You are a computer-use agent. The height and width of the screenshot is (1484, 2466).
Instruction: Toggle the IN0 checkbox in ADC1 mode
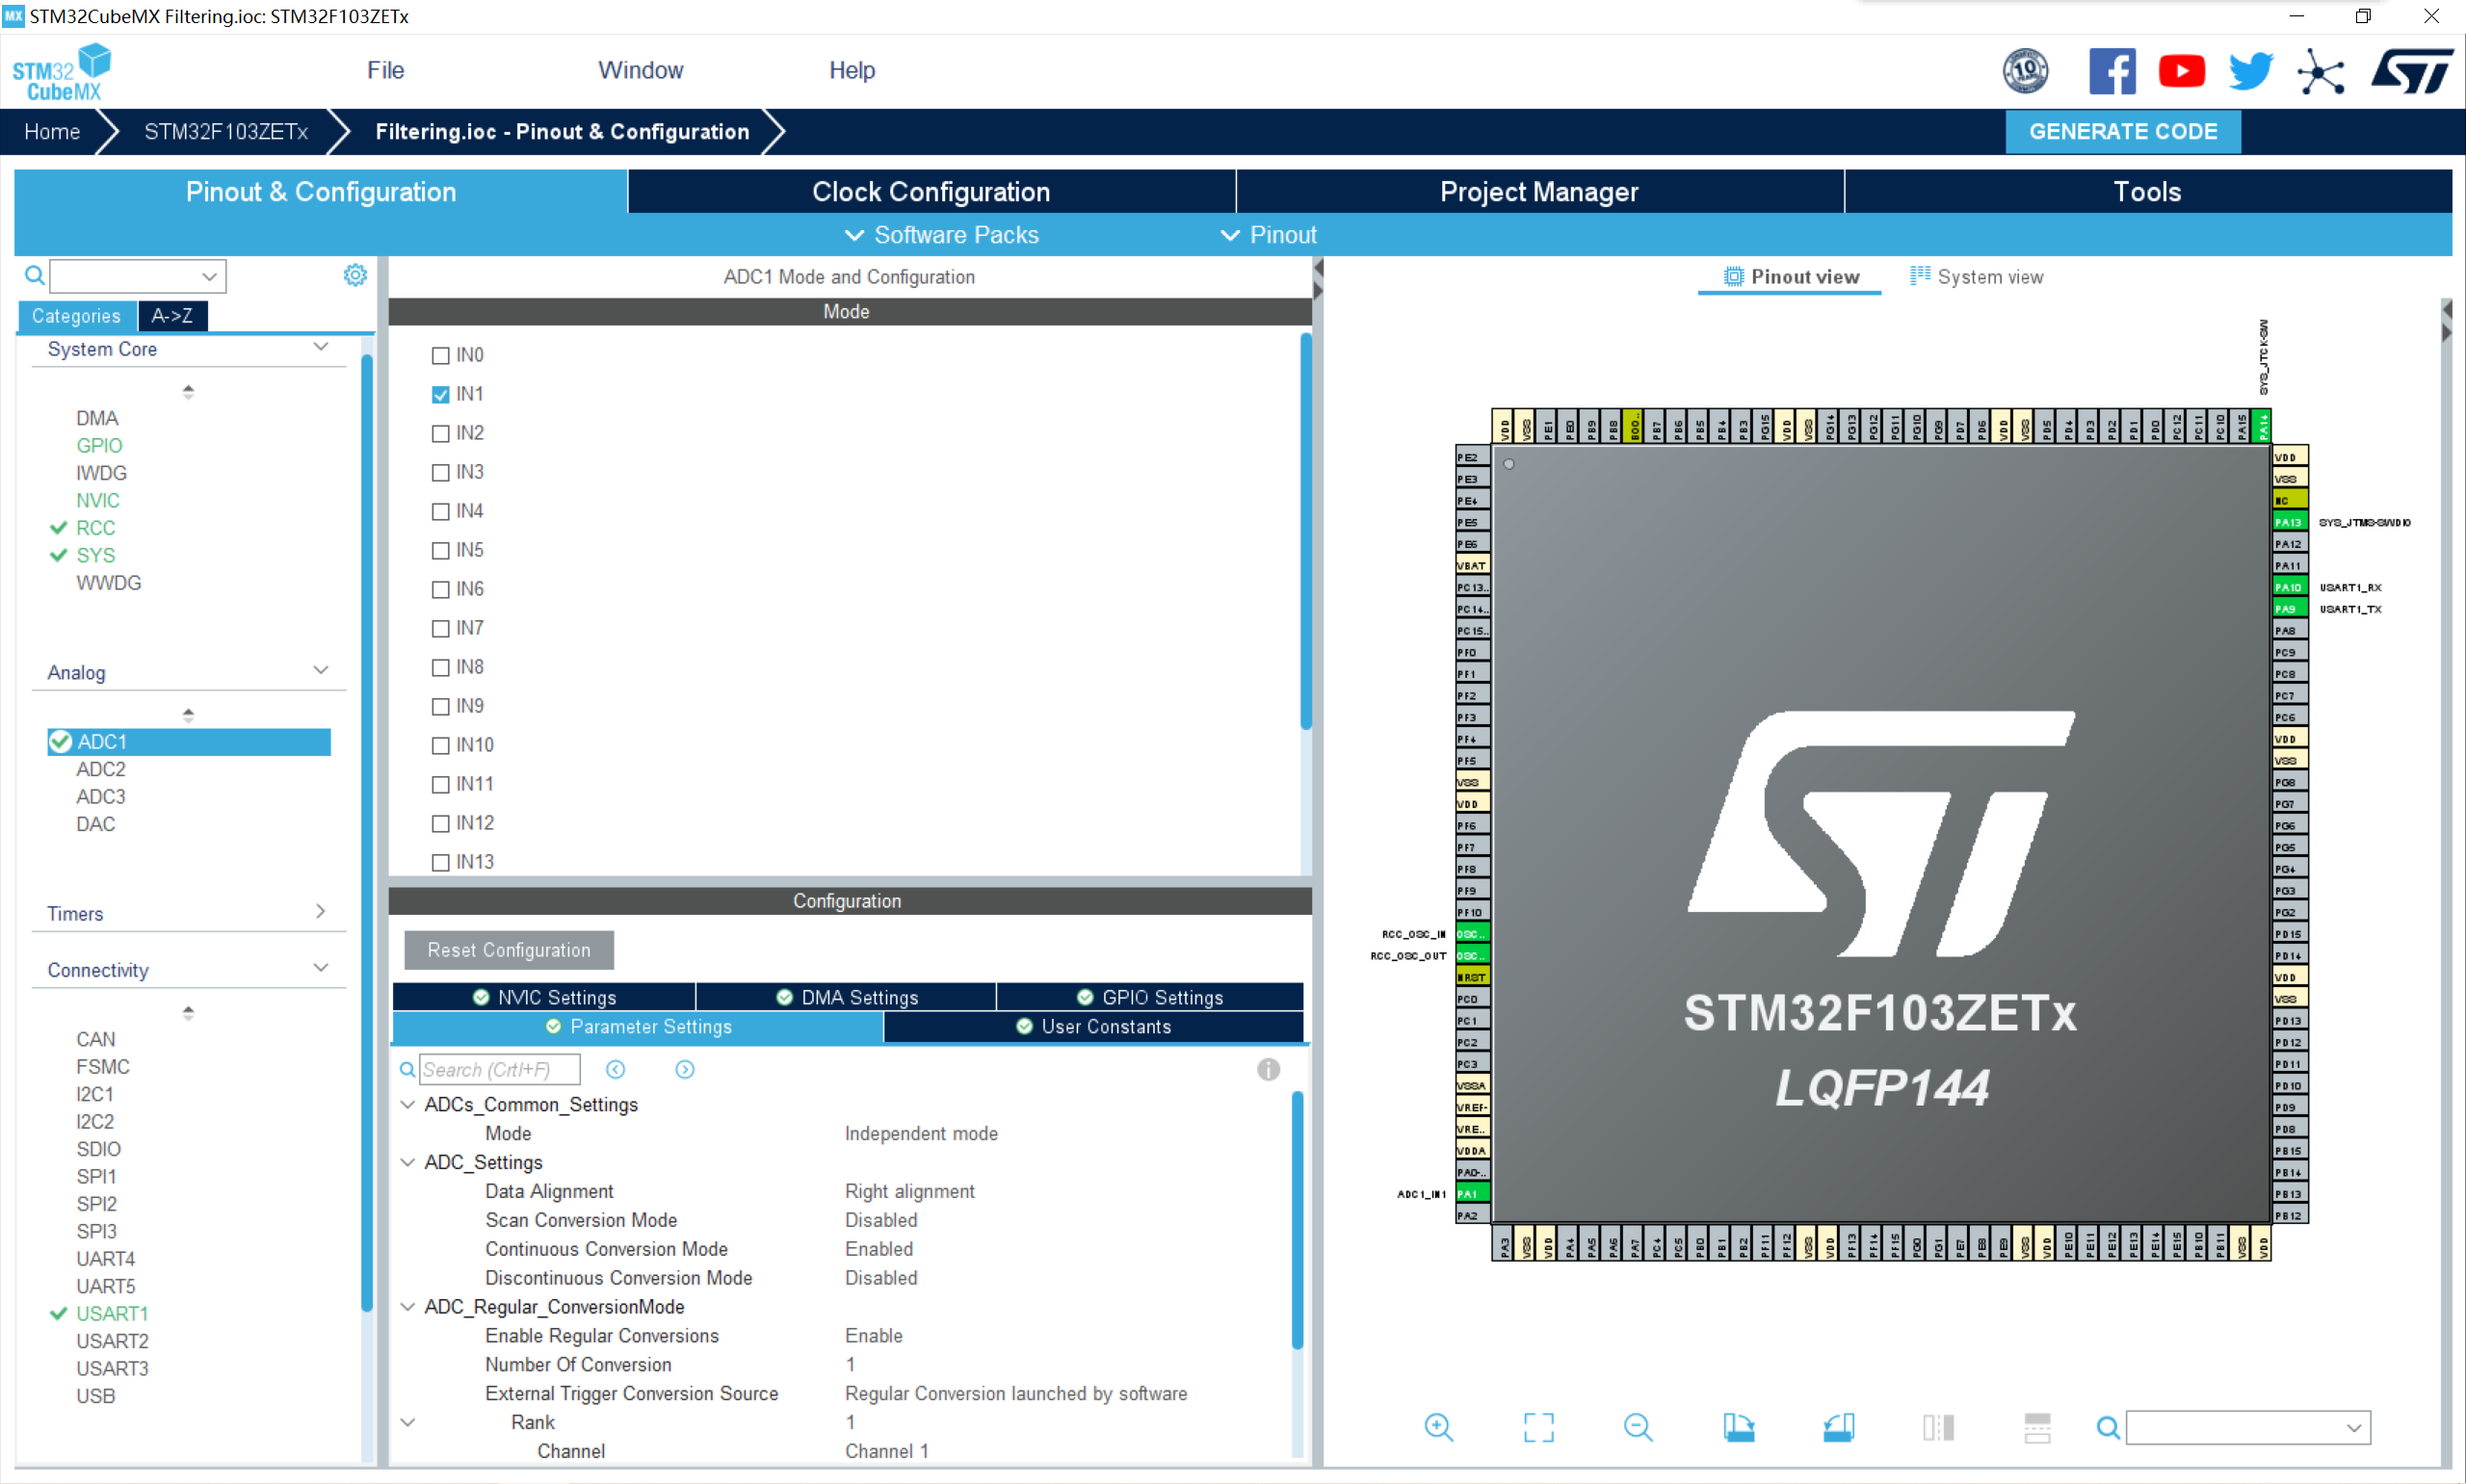point(440,353)
